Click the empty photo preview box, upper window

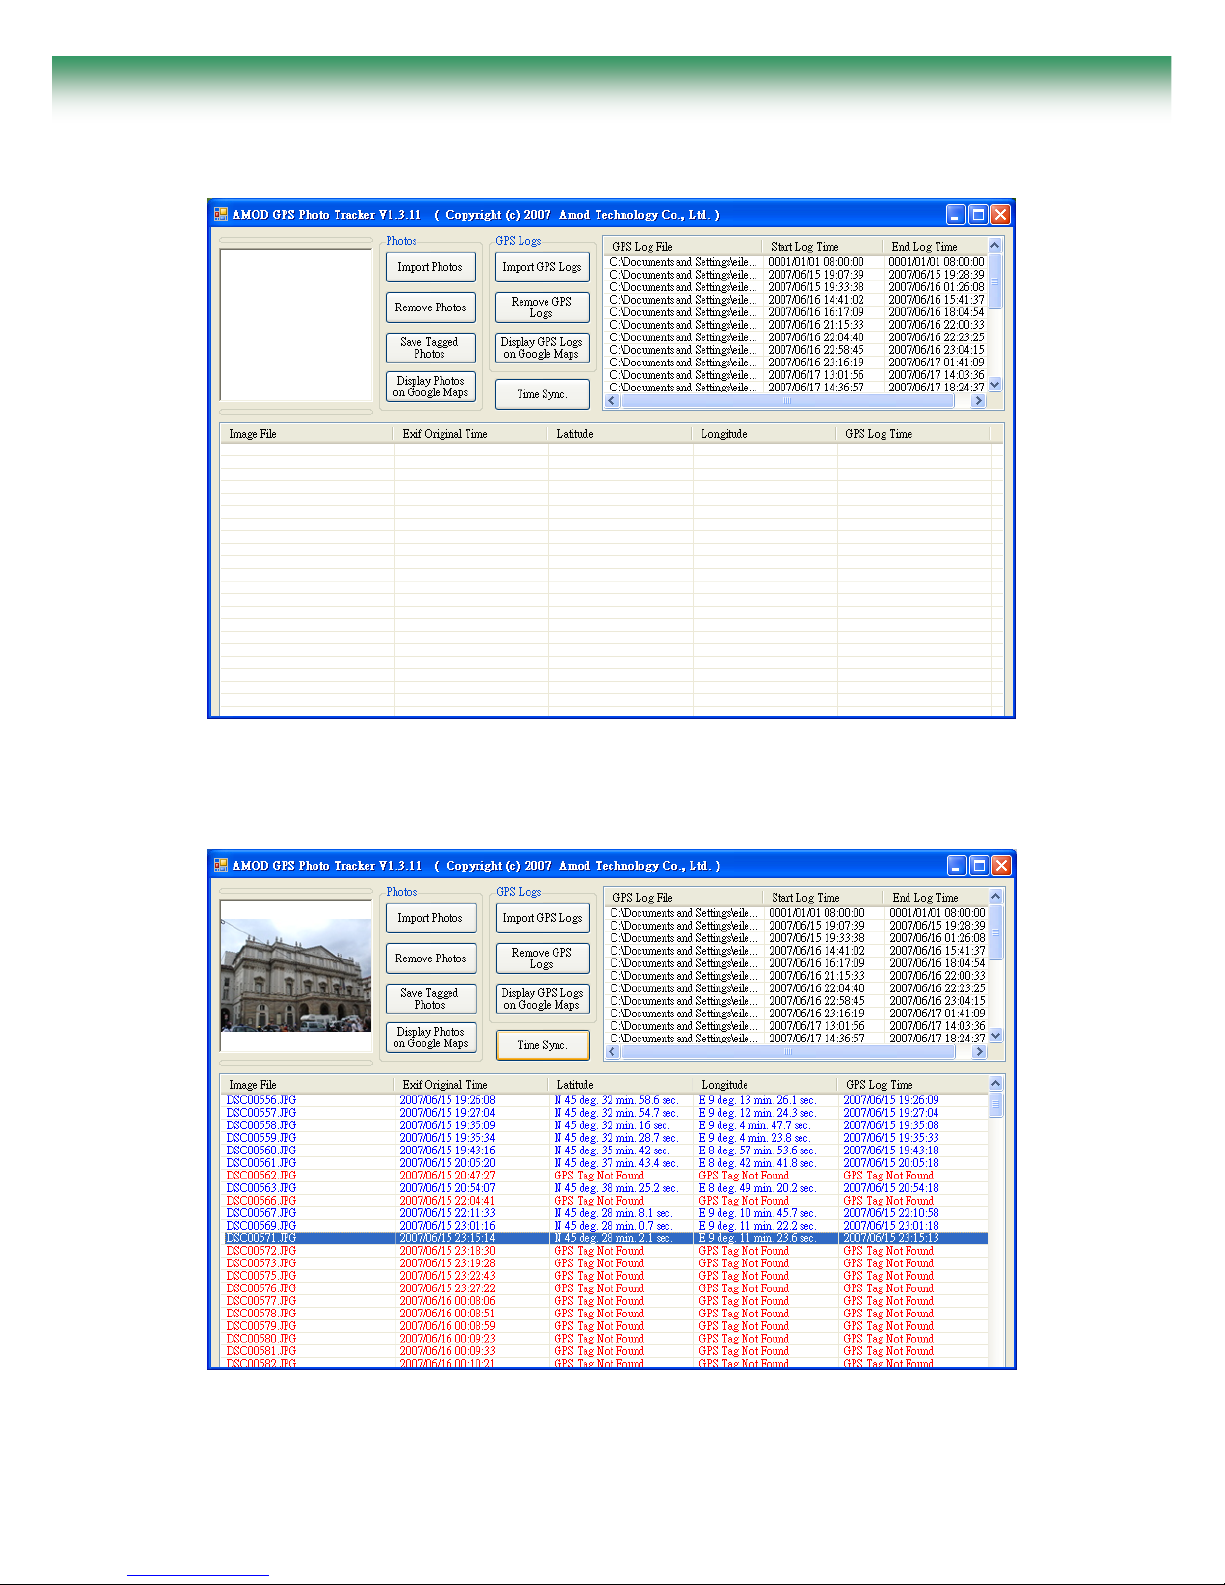pos(296,325)
